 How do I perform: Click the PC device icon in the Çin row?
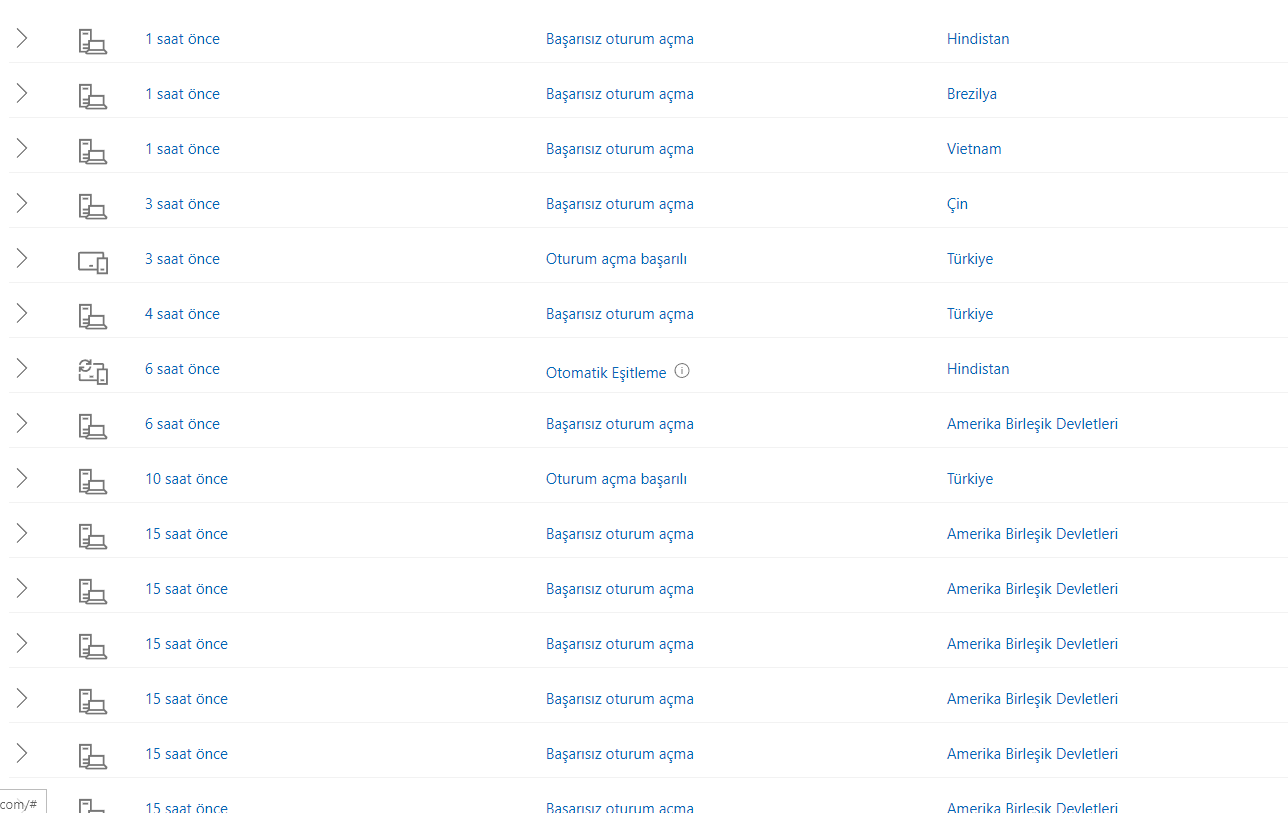93,206
